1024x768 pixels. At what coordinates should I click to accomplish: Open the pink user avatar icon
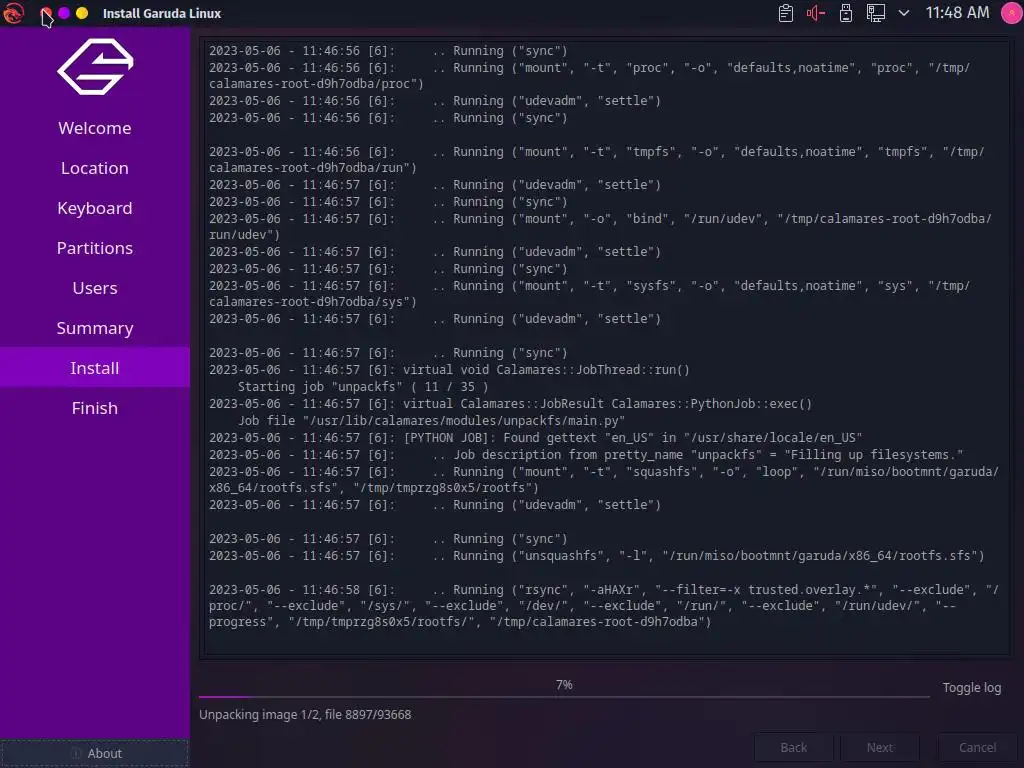pos(1011,13)
